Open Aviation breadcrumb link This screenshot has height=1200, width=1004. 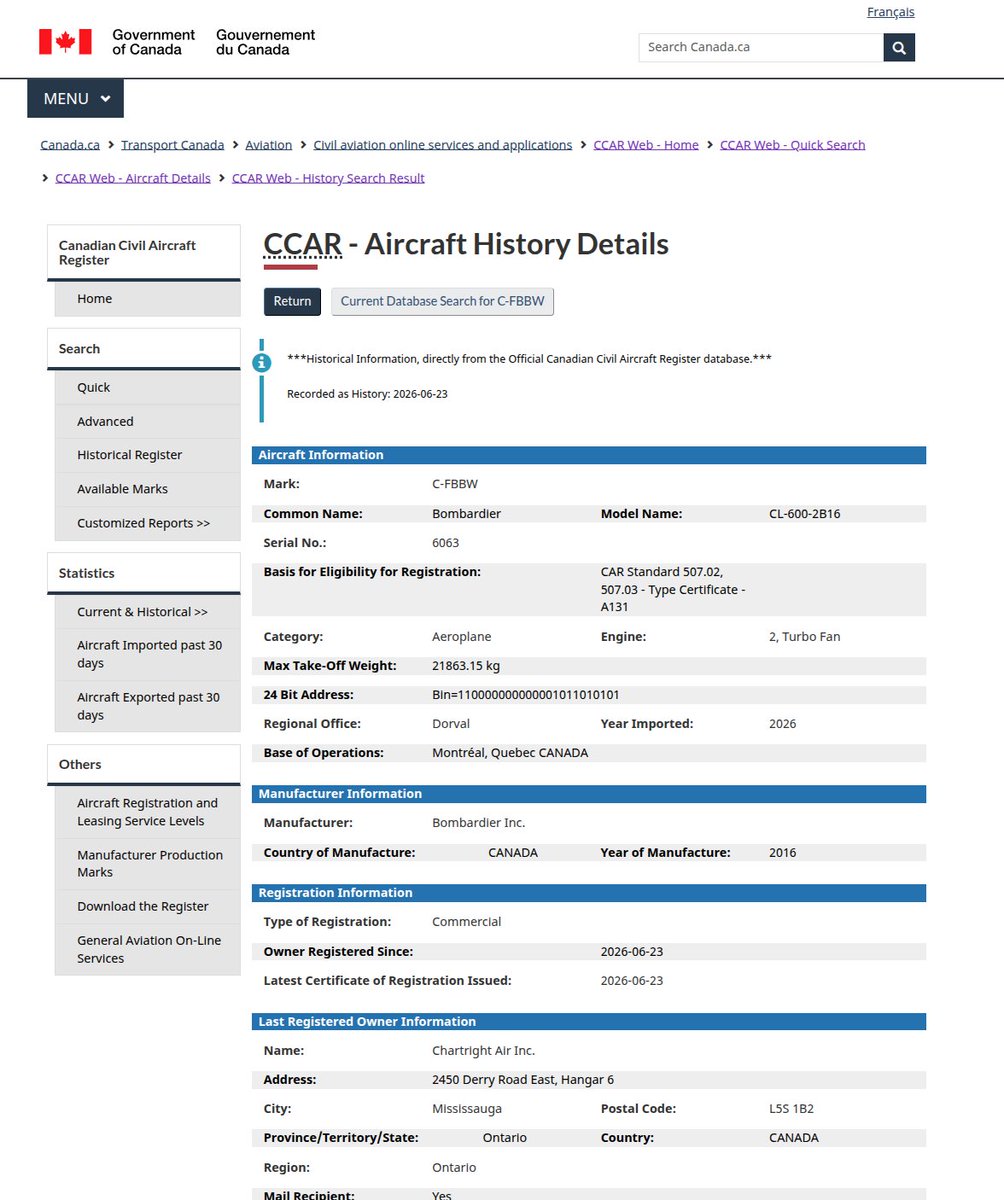click(x=269, y=145)
